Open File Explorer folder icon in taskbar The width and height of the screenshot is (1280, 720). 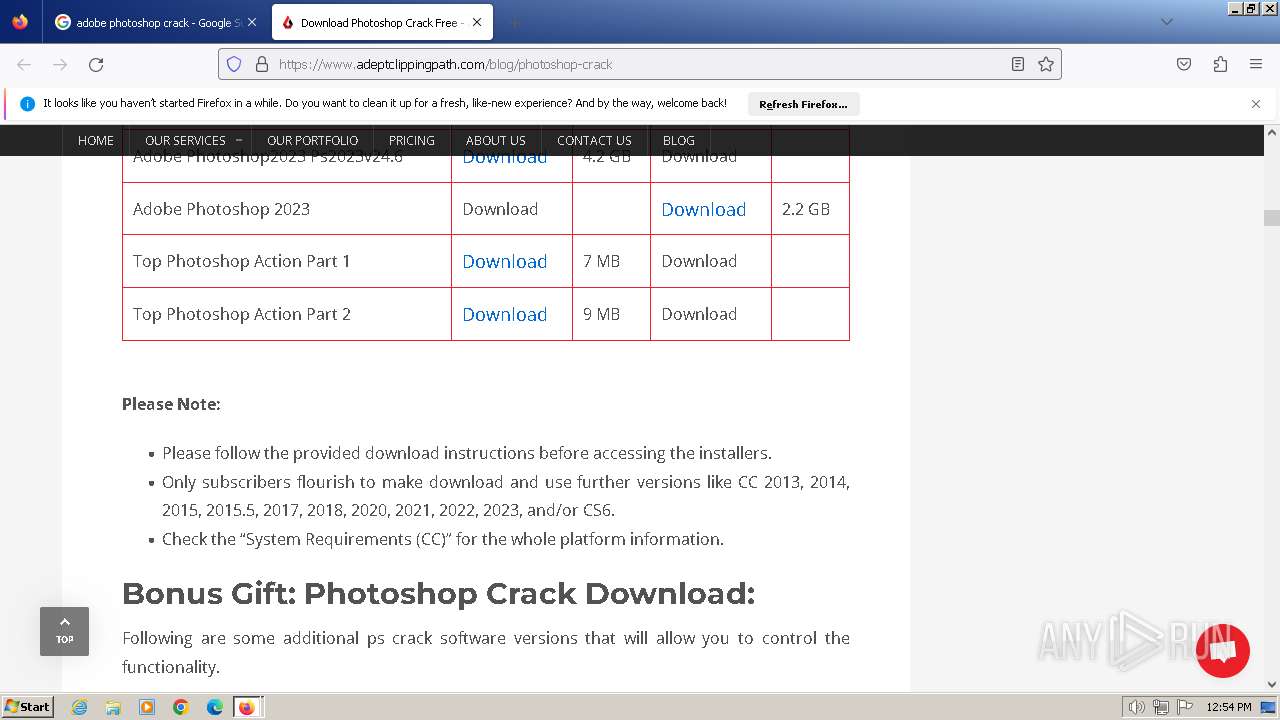(x=113, y=707)
